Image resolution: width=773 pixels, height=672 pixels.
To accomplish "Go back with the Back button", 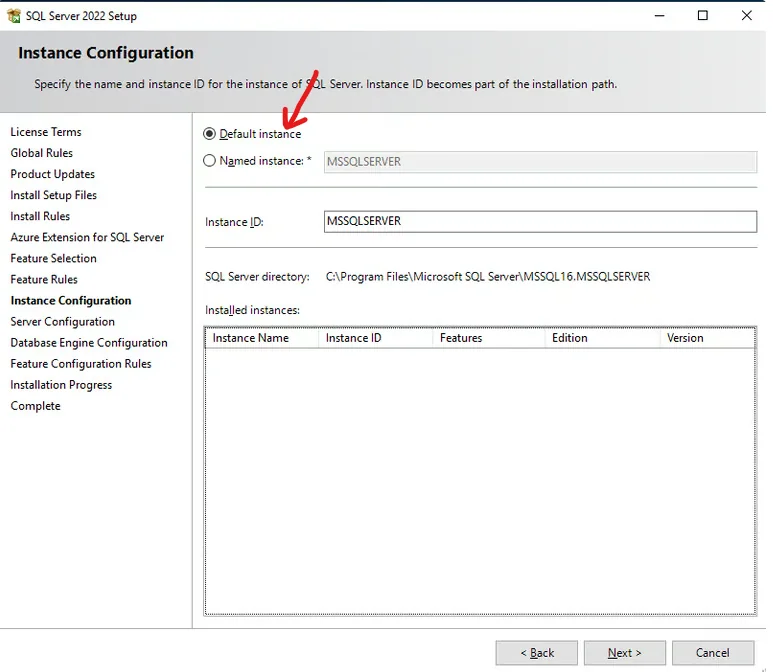I will (537, 653).
